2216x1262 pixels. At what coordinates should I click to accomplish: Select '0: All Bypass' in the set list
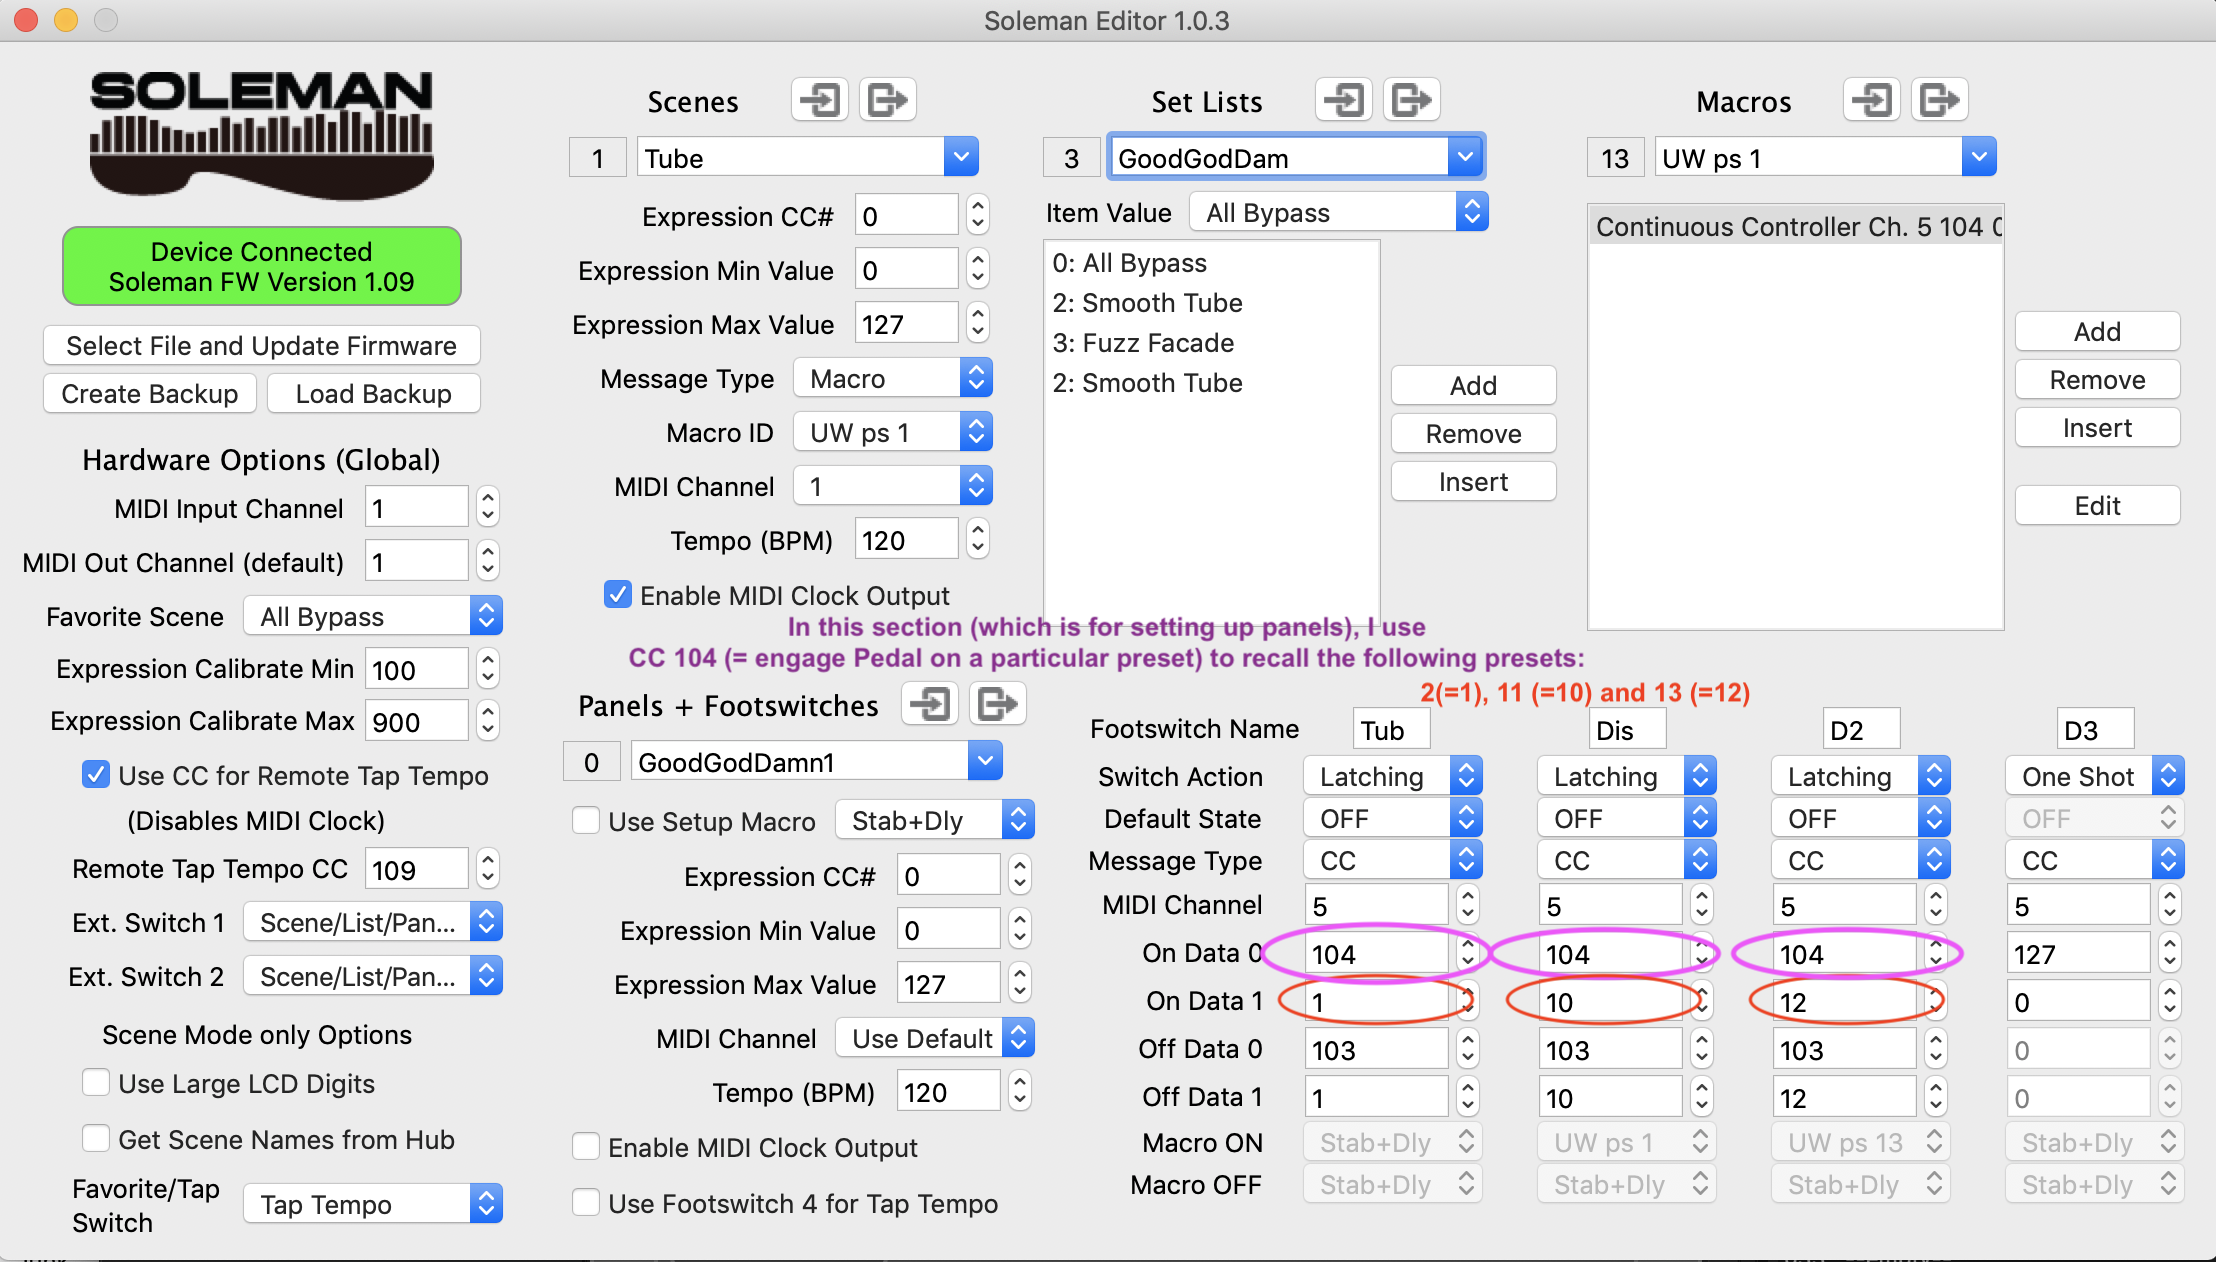coord(1212,262)
